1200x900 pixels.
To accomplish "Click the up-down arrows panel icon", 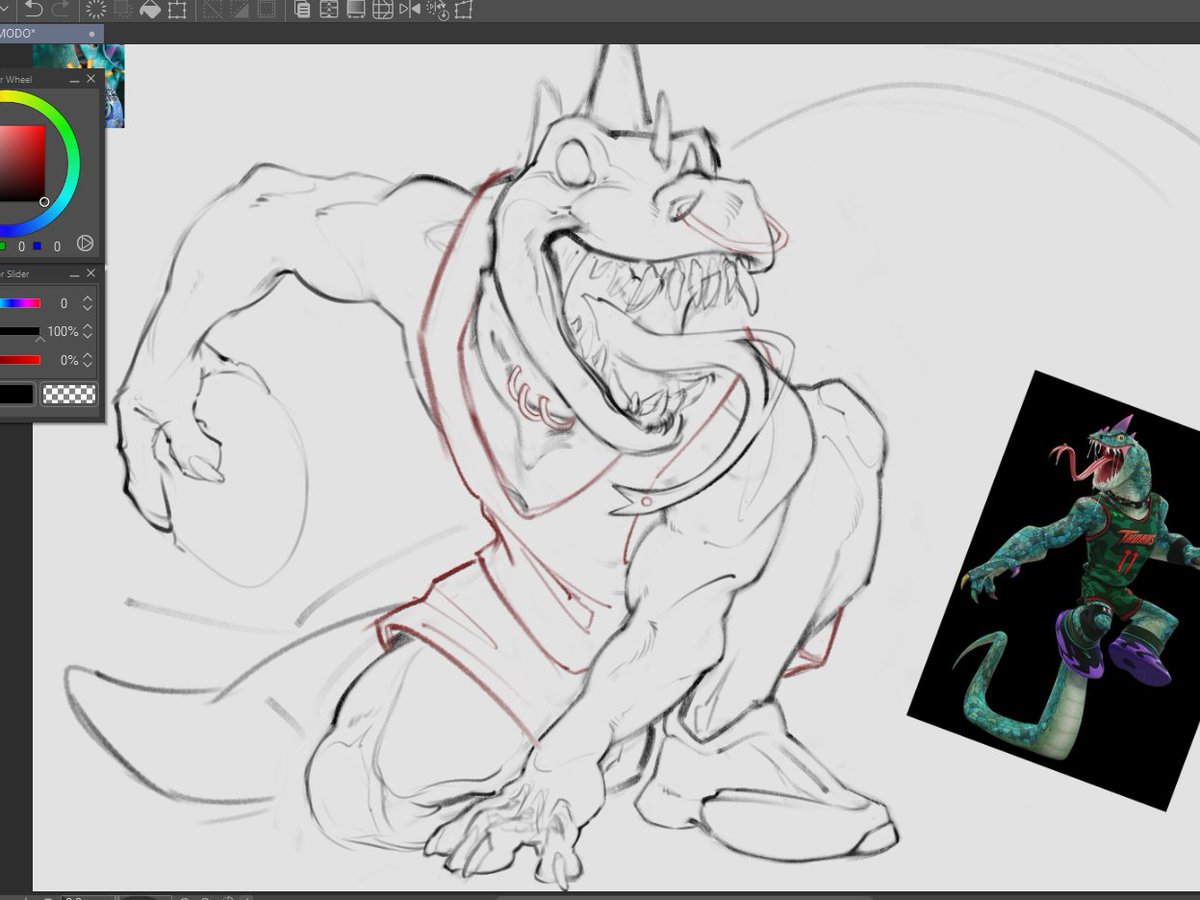I will pyautogui.click(x=329, y=10).
